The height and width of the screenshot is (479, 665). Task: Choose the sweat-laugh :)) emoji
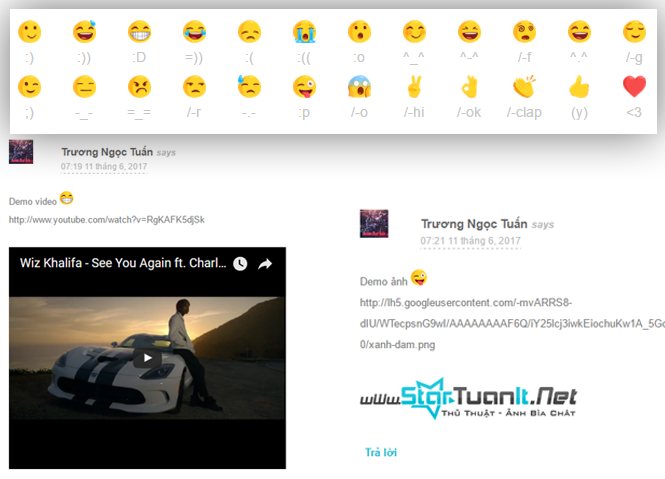pos(84,32)
